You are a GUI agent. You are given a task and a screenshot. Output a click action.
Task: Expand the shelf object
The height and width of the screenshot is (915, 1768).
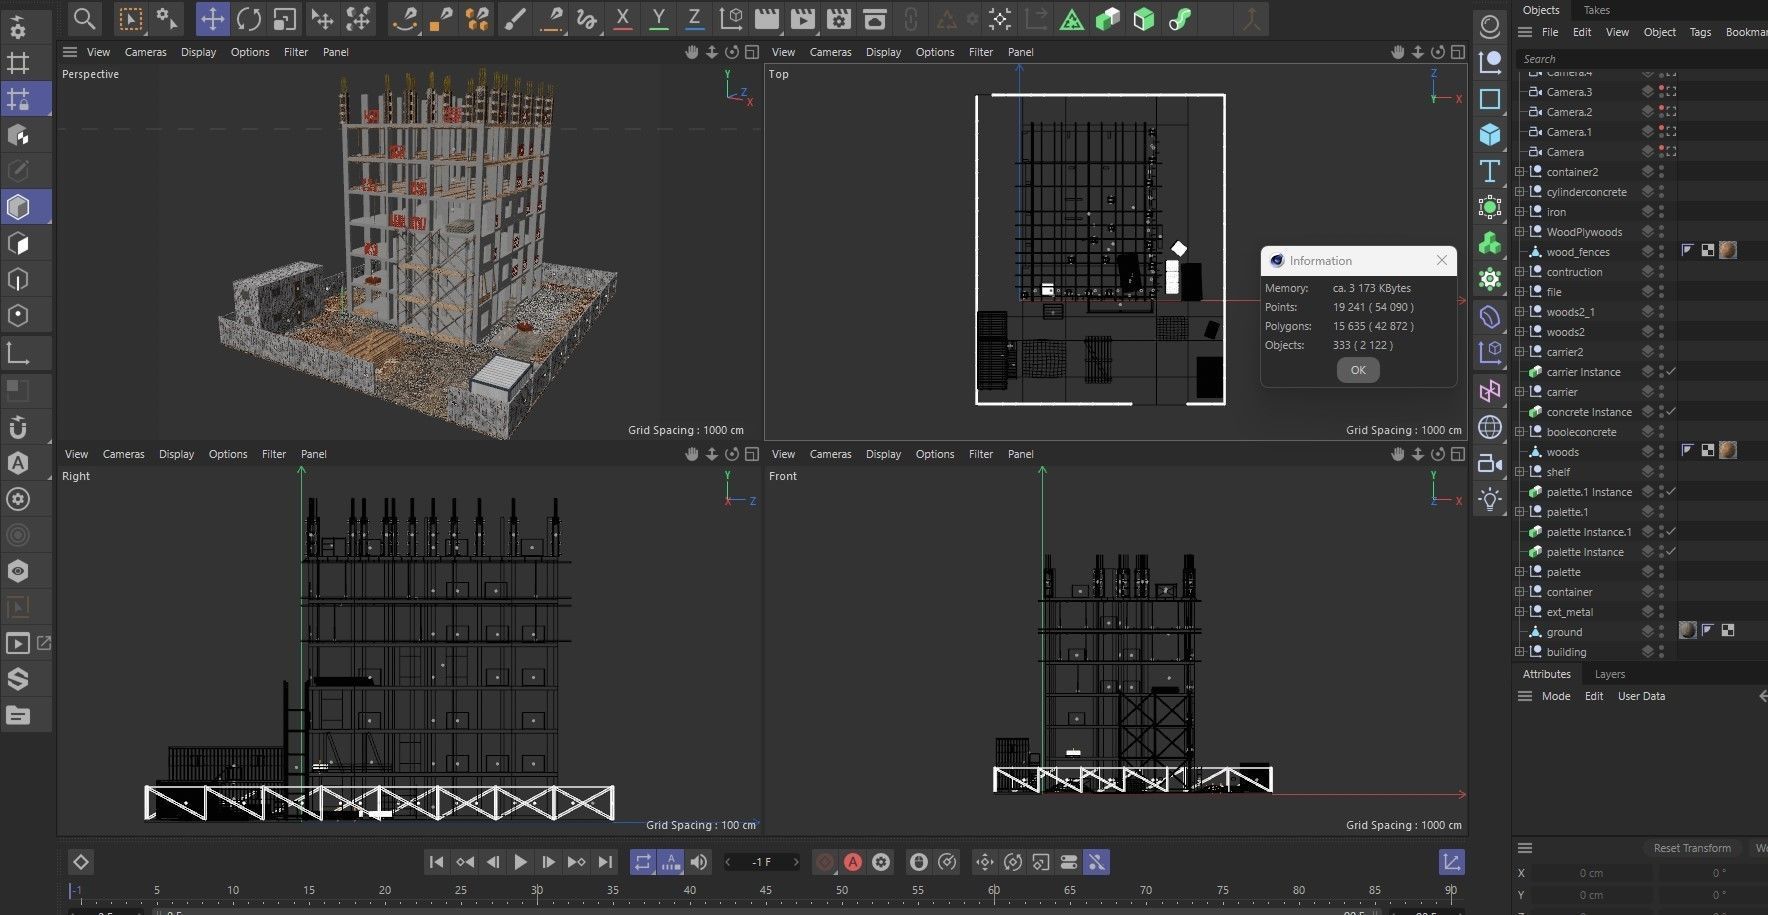coord(1520,472)
